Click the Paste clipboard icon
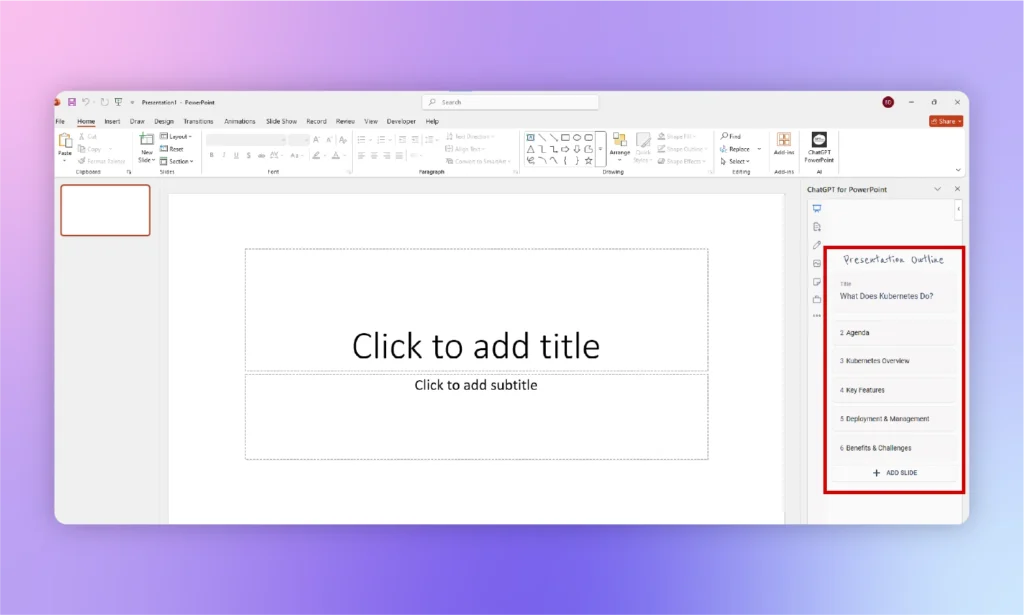Screen dimensions: 1024x615 coord(65,140)
